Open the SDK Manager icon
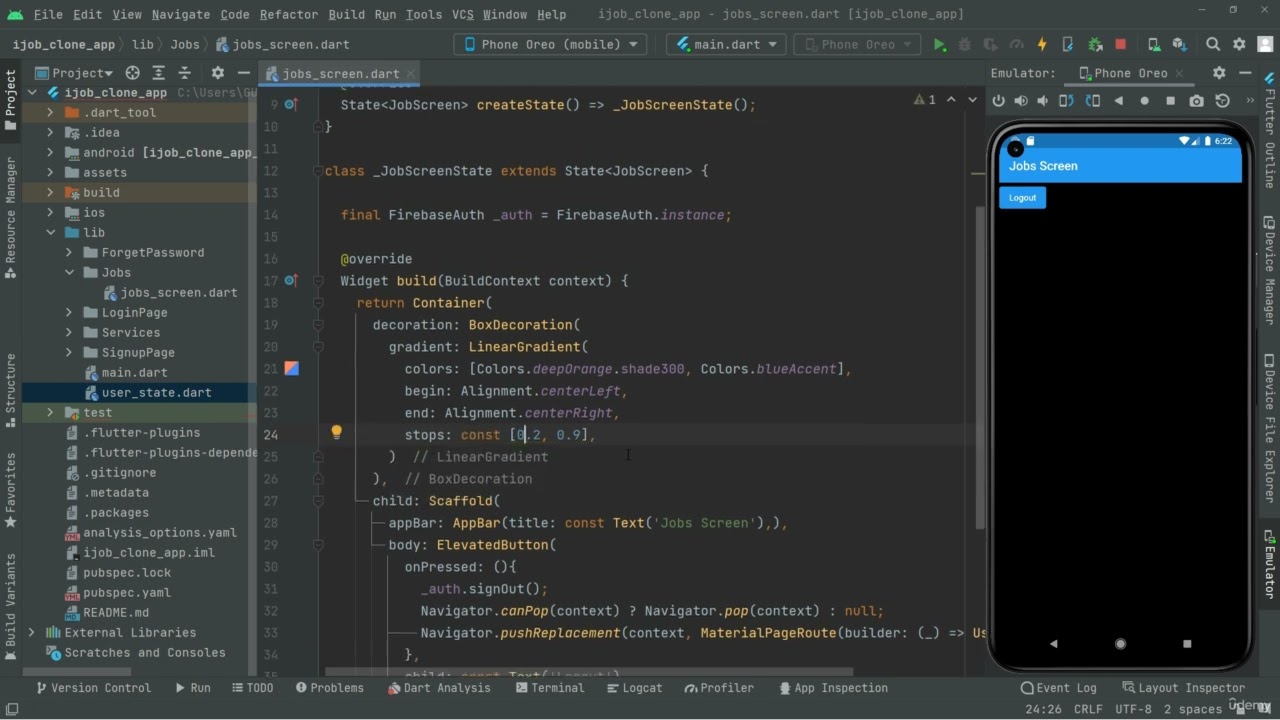 1180,44
